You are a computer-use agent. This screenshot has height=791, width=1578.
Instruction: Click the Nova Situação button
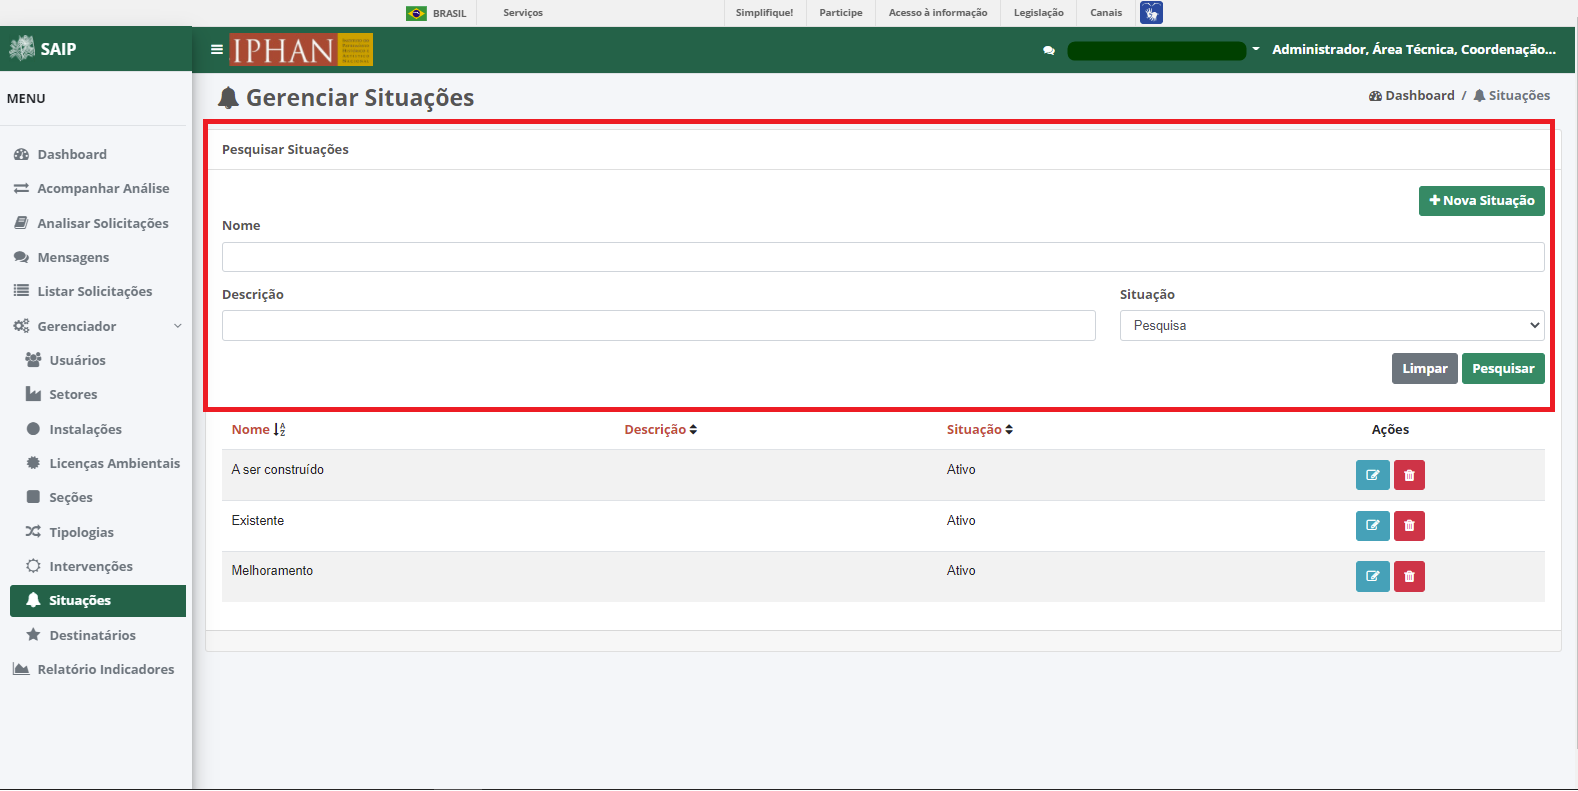(x=1482, y=201)
